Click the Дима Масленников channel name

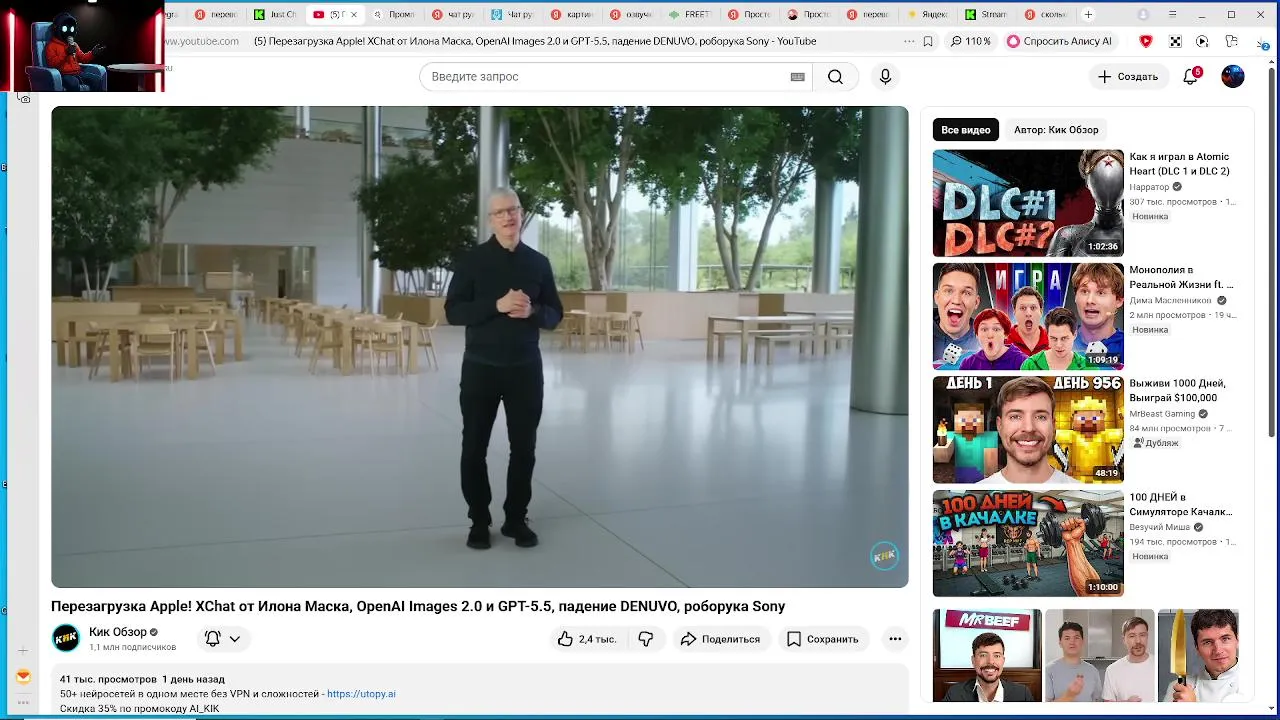point(1170,300)
